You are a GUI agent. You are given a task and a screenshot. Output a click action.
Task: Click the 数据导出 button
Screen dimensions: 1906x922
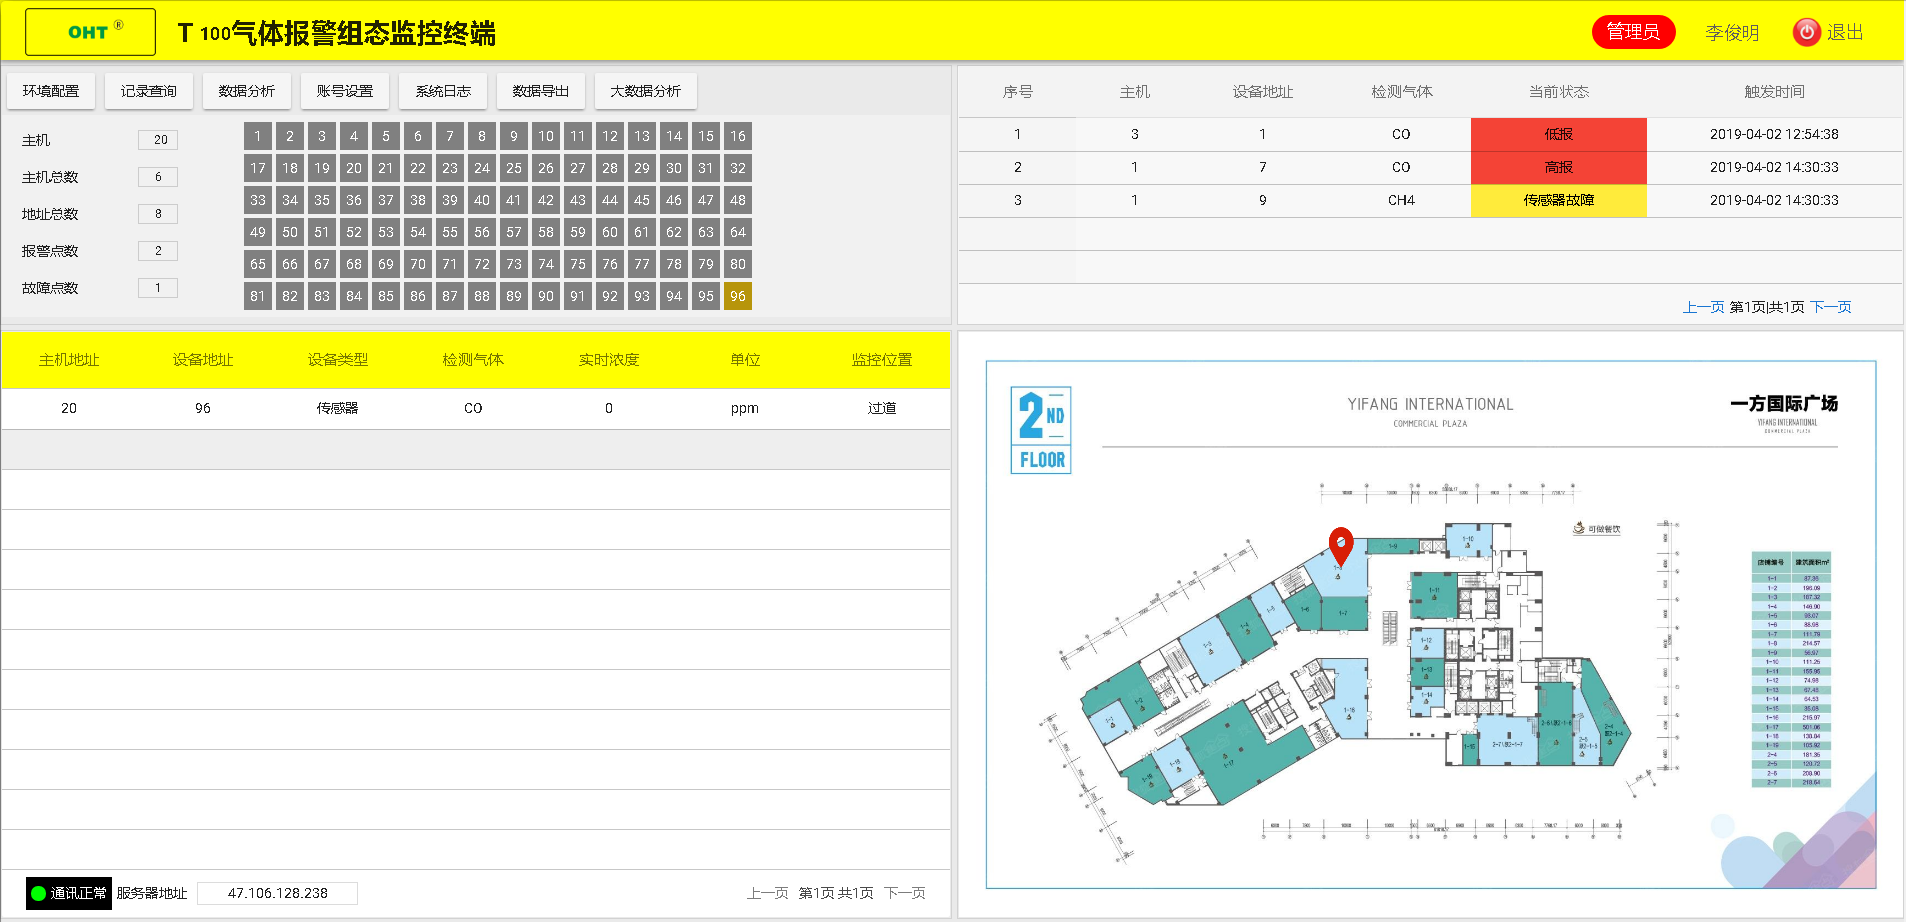point(541,91)
